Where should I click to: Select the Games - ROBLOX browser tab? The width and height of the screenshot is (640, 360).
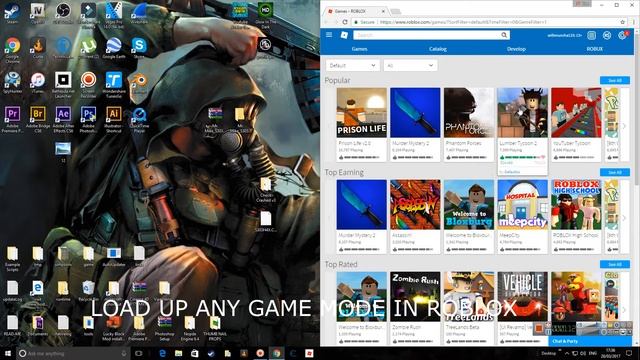click(355, 11)
